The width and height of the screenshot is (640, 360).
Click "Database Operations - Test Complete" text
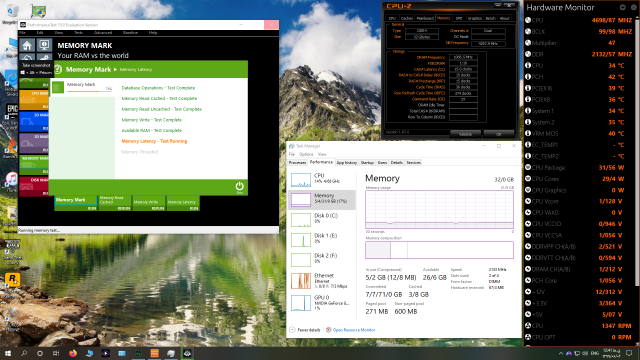(x=158, y=88)
